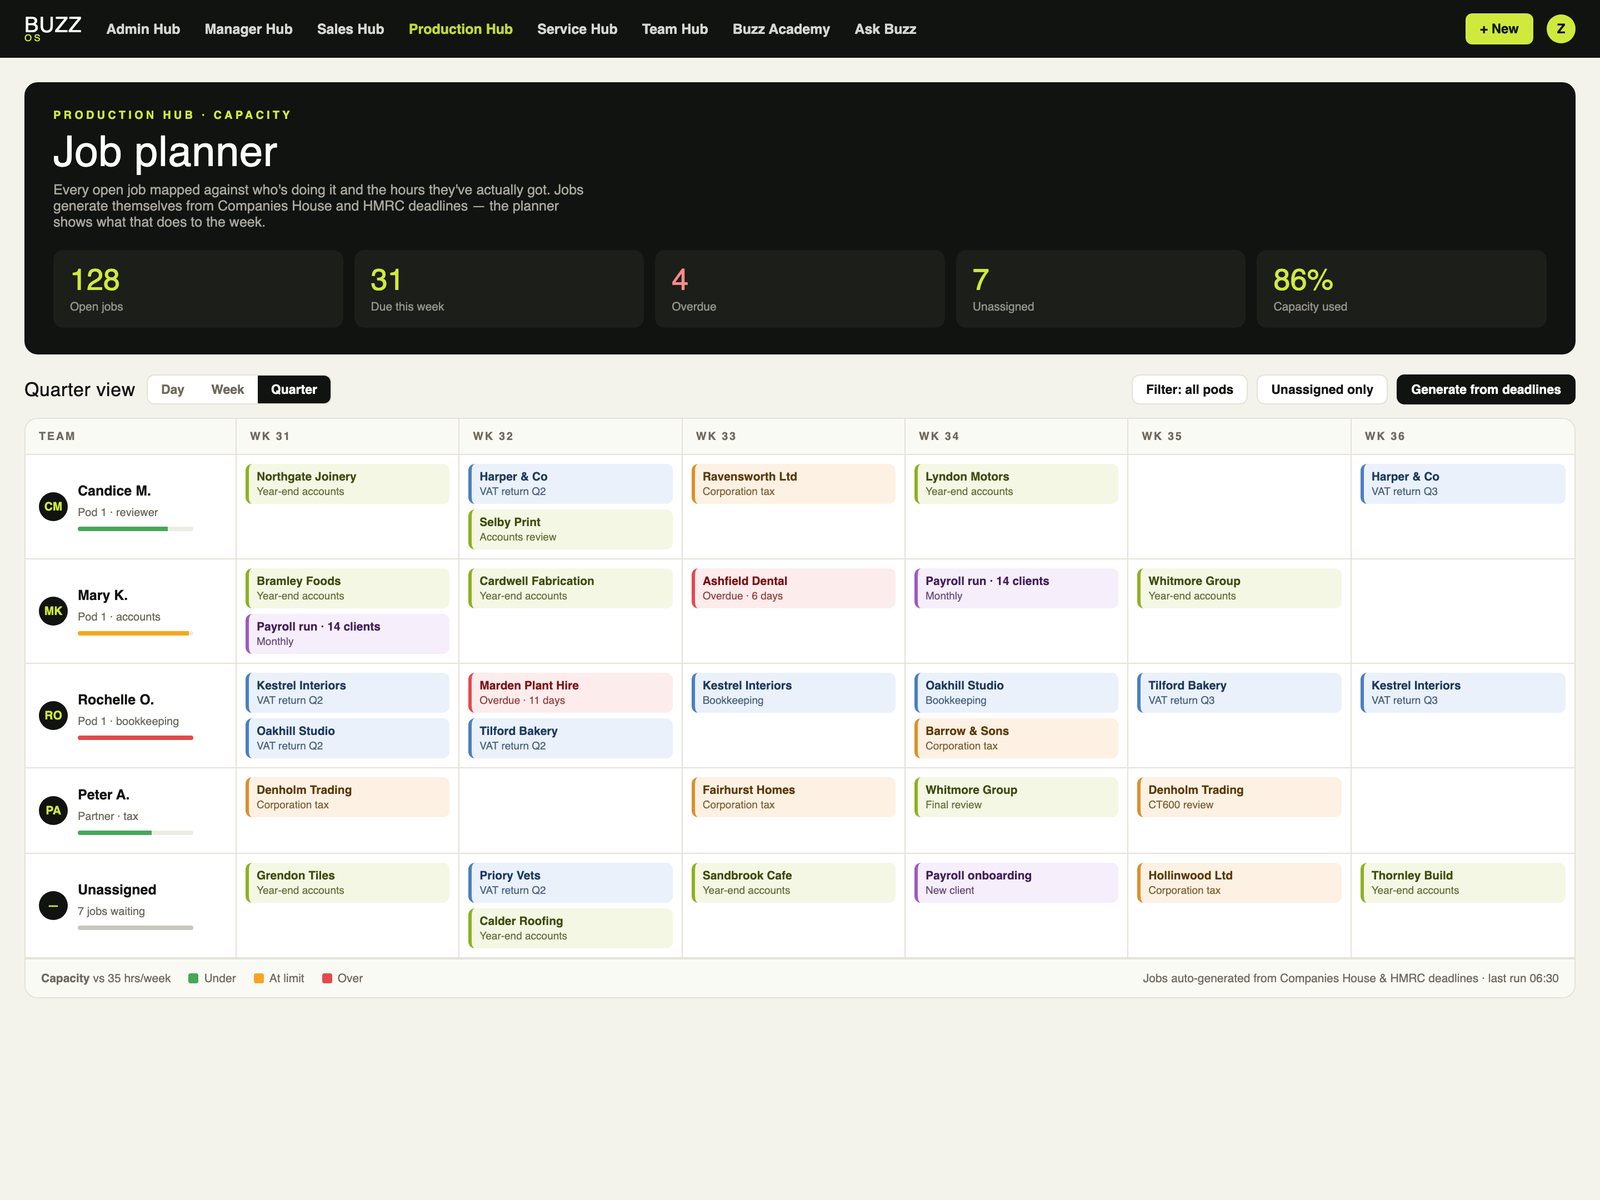
Task: Open Grendon Tiles unassigned job
Action: click(348, 883)
